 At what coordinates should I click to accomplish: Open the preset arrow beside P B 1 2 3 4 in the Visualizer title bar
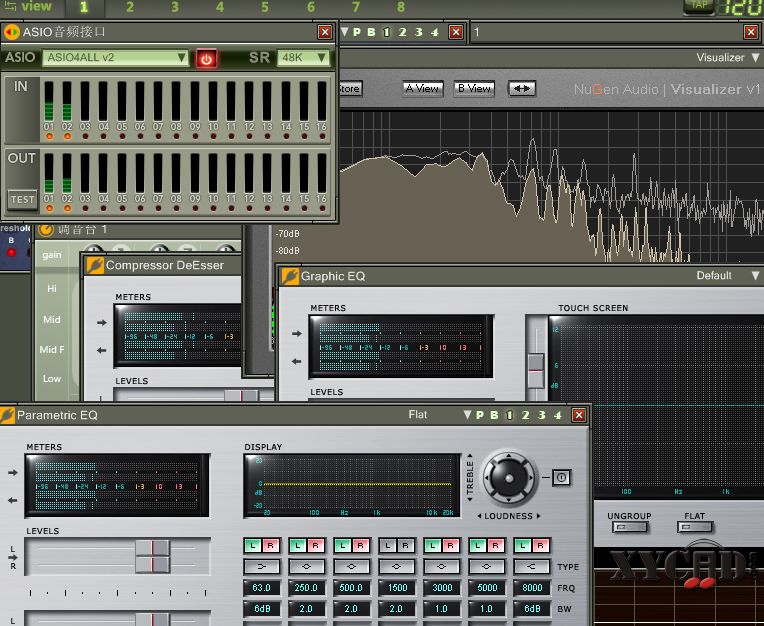344,32
